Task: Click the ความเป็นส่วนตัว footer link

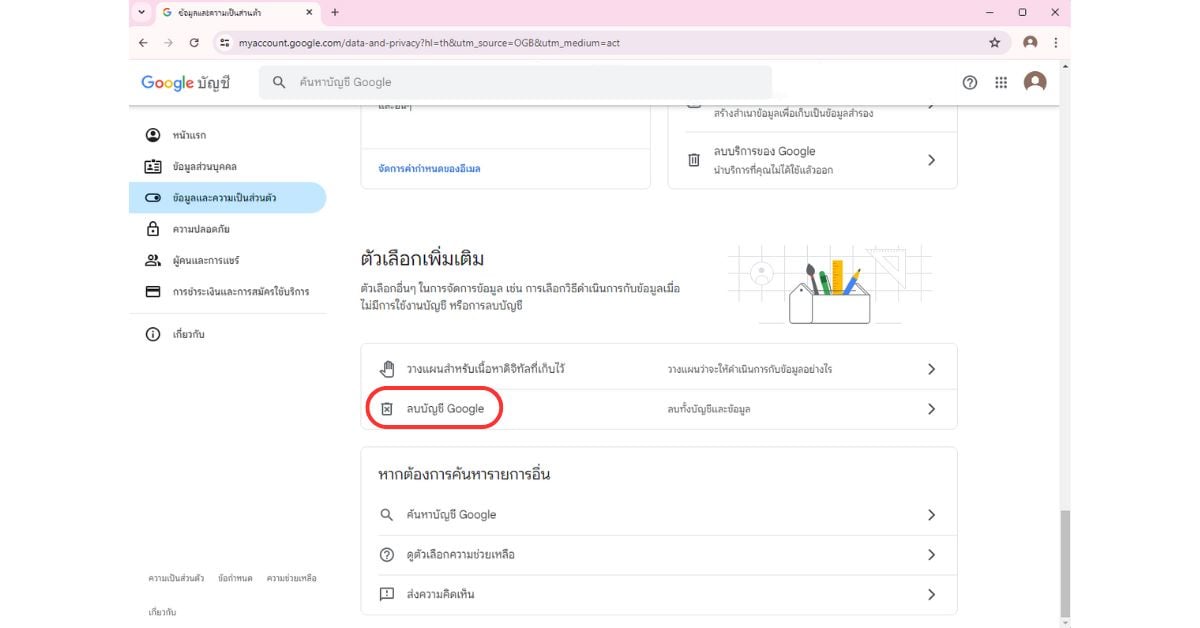Action: [176, 578]
